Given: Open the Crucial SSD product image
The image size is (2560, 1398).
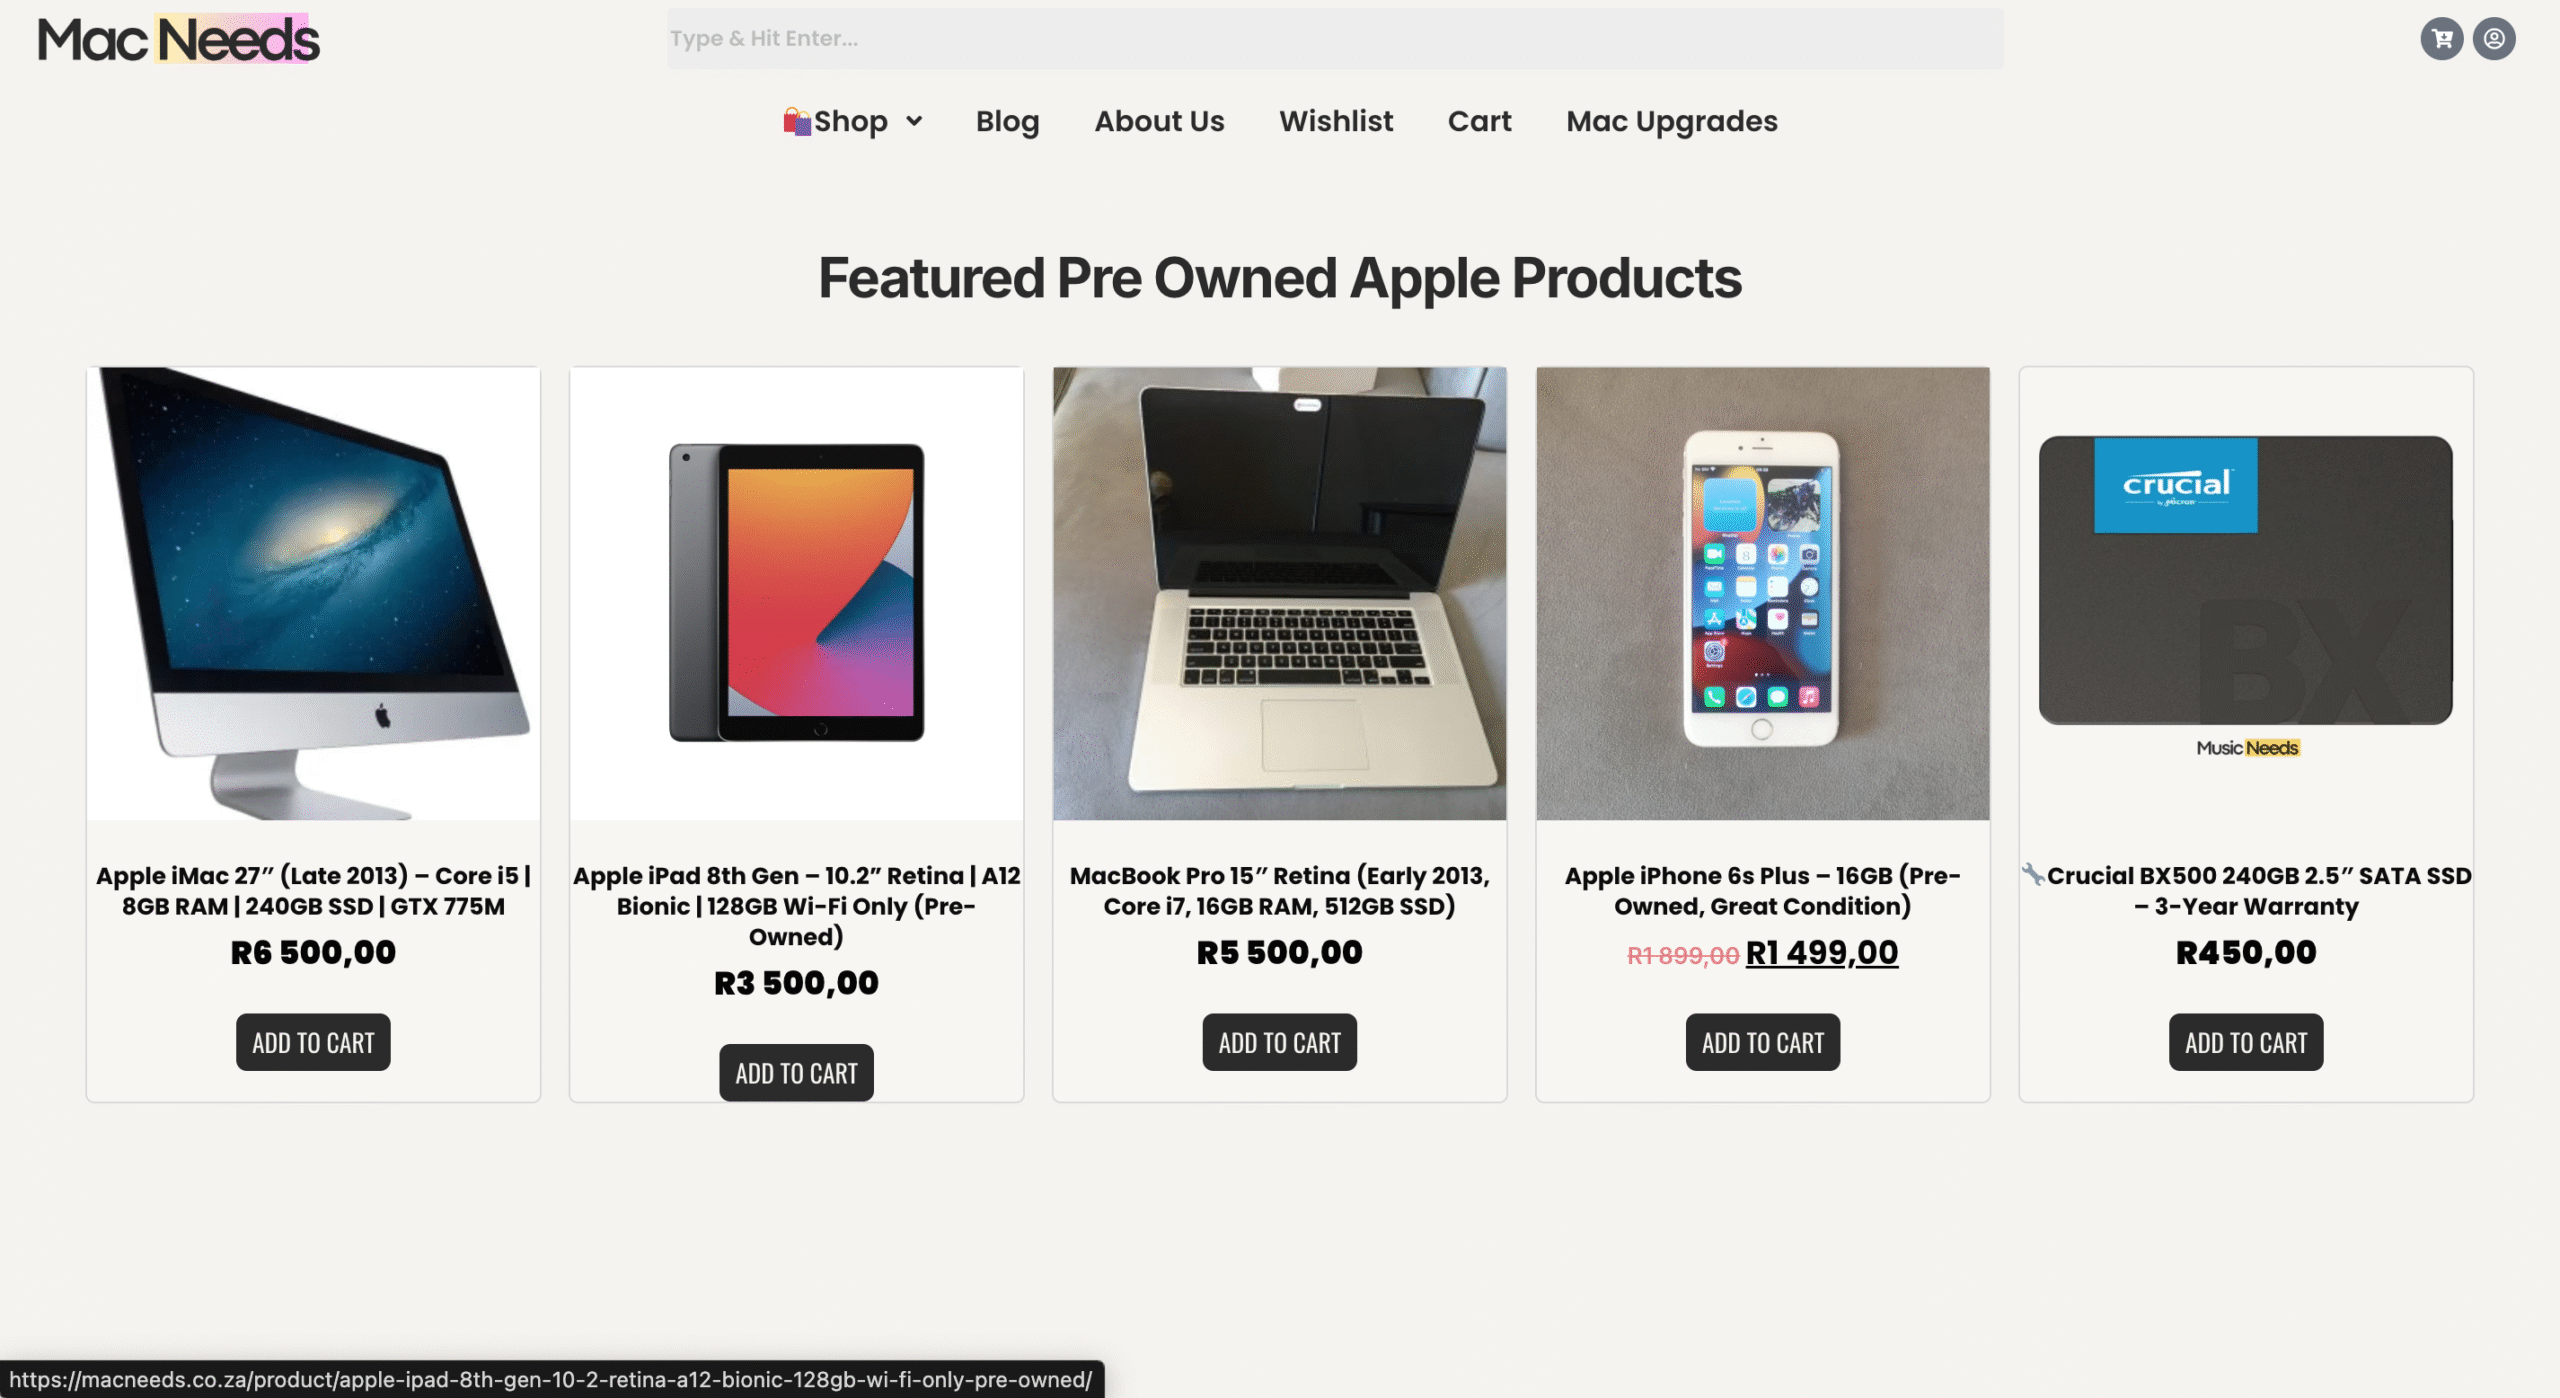Looking at the screenshot, I should click(2246, 593).
